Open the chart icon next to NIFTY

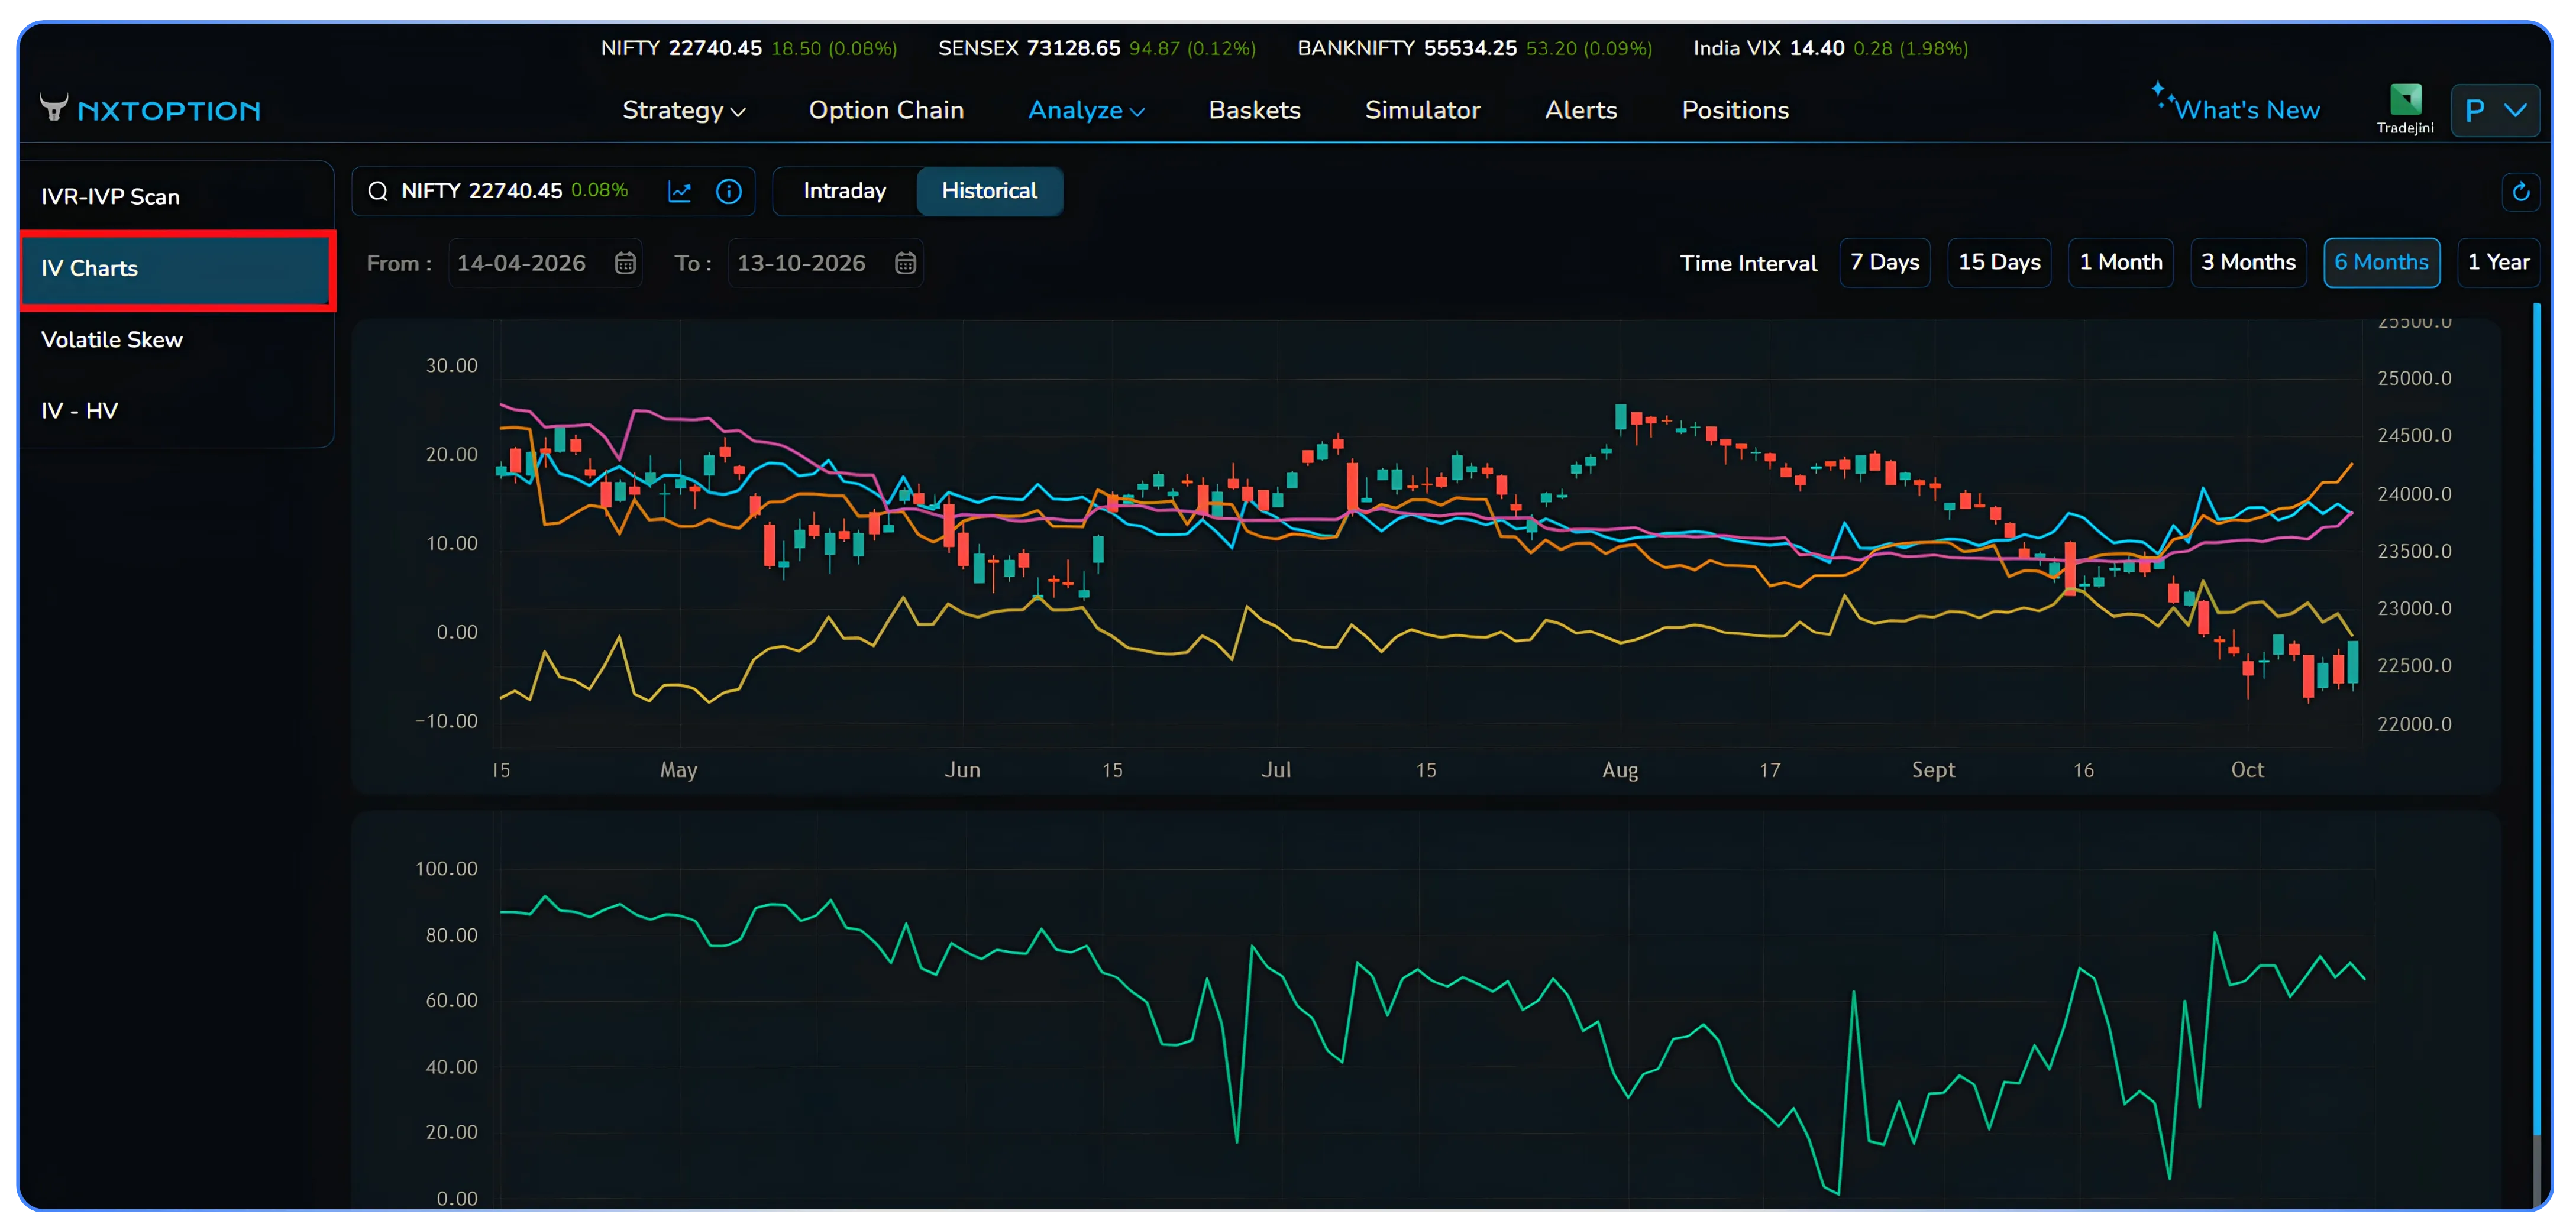679,191
